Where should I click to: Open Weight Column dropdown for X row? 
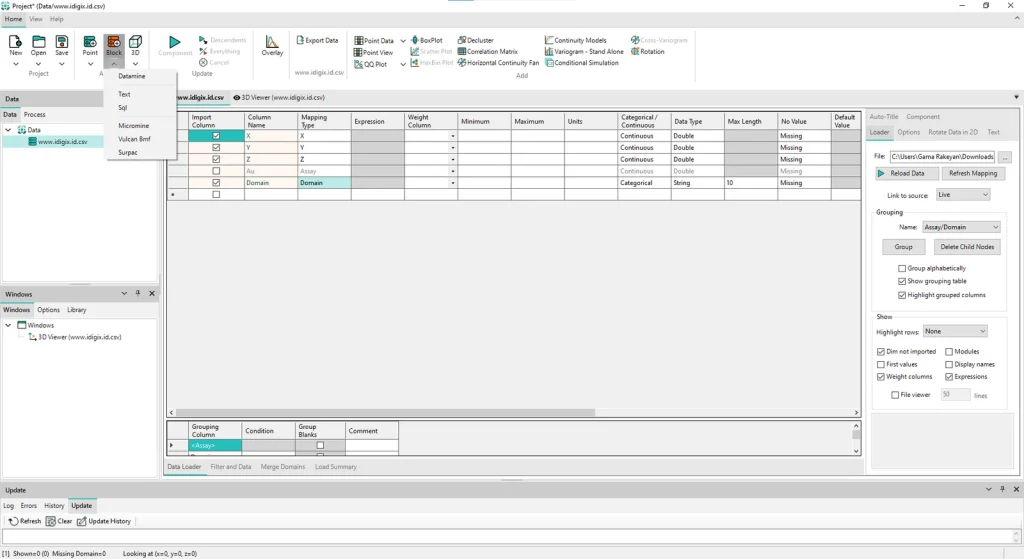(453, 136)
